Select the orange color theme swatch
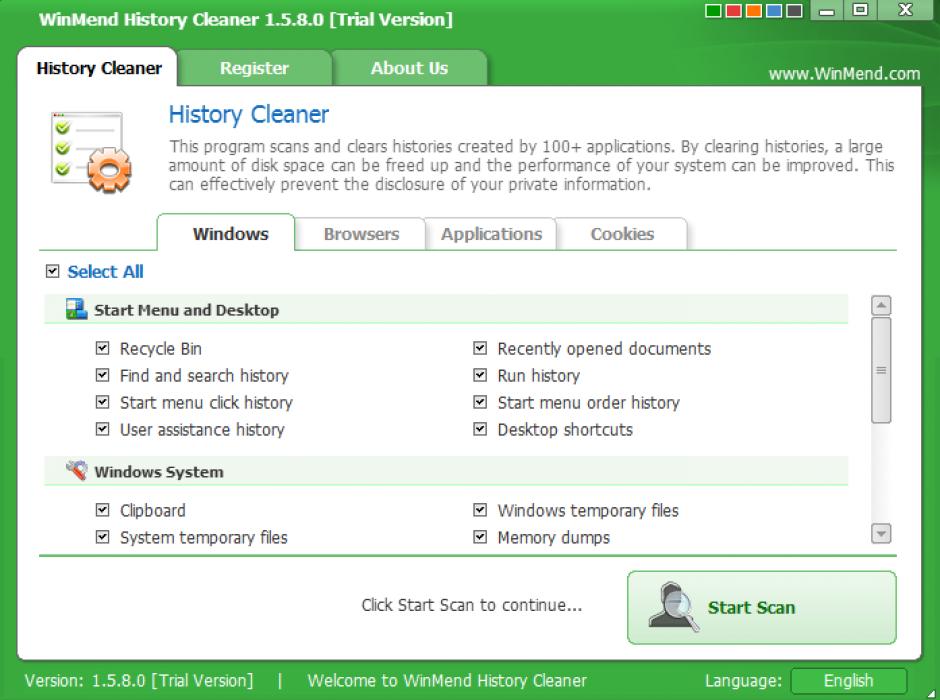940x700 pixels. pos(754,11)
